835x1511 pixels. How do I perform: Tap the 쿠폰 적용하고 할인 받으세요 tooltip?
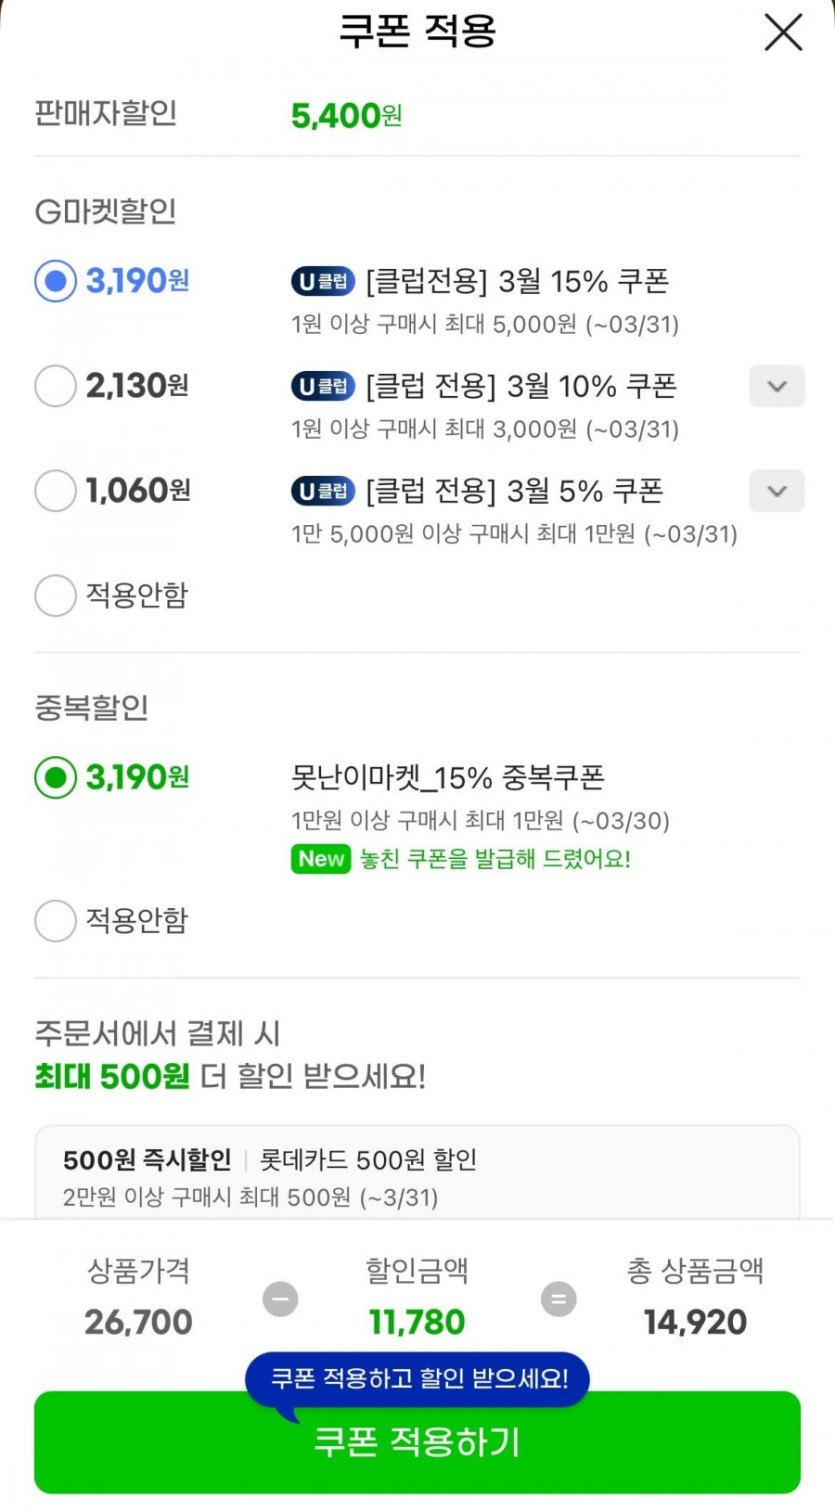coord(418,1379)
